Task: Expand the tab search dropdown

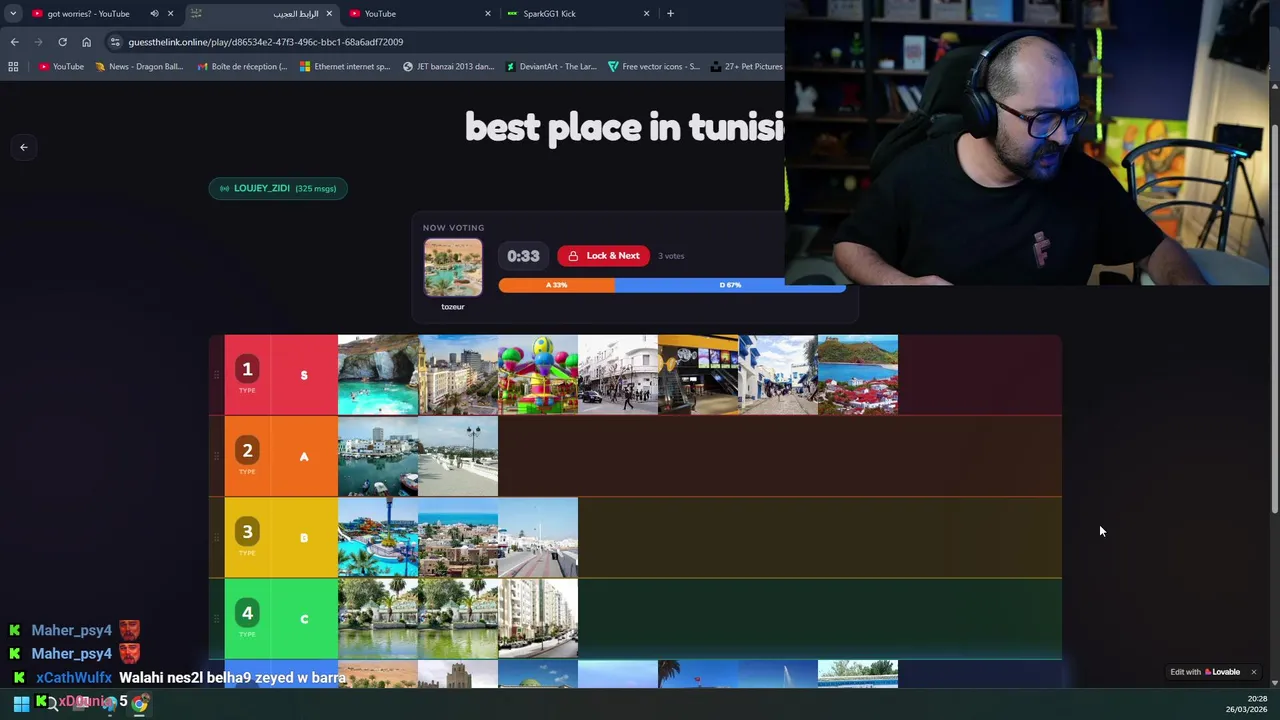Action: pyautogui.click(x=13, y=14)
